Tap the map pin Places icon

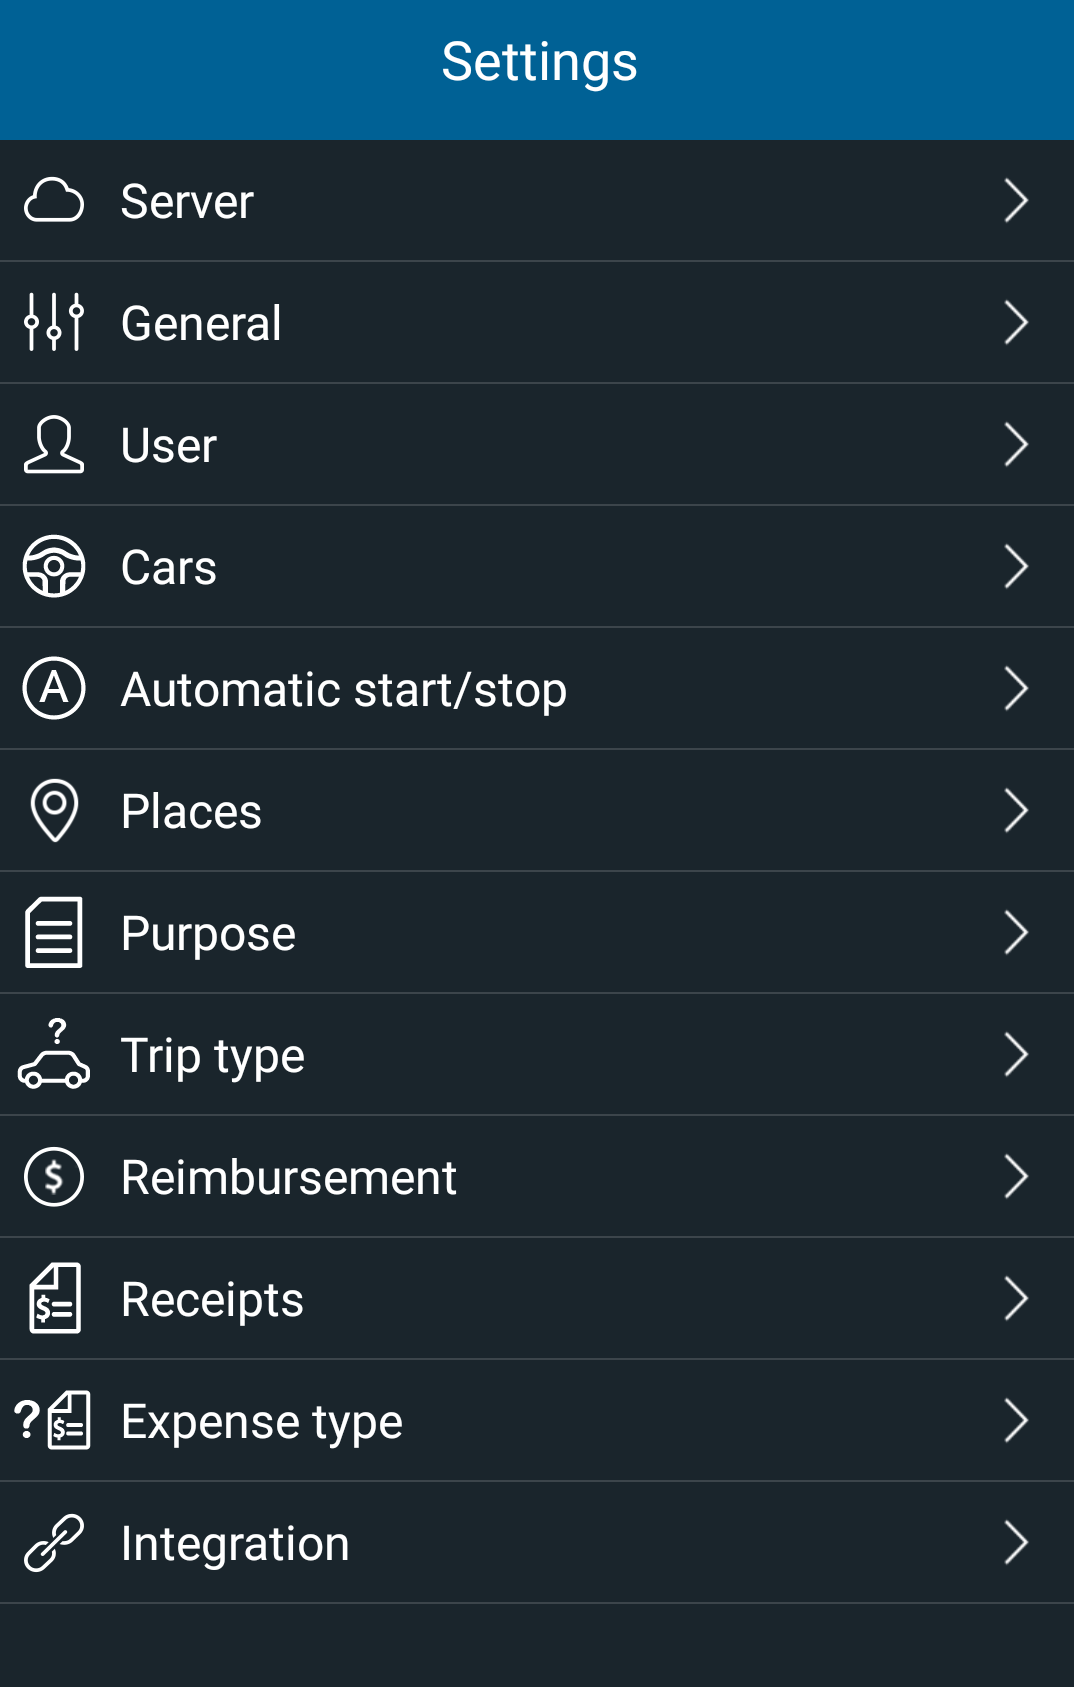[x=54, y=810]
